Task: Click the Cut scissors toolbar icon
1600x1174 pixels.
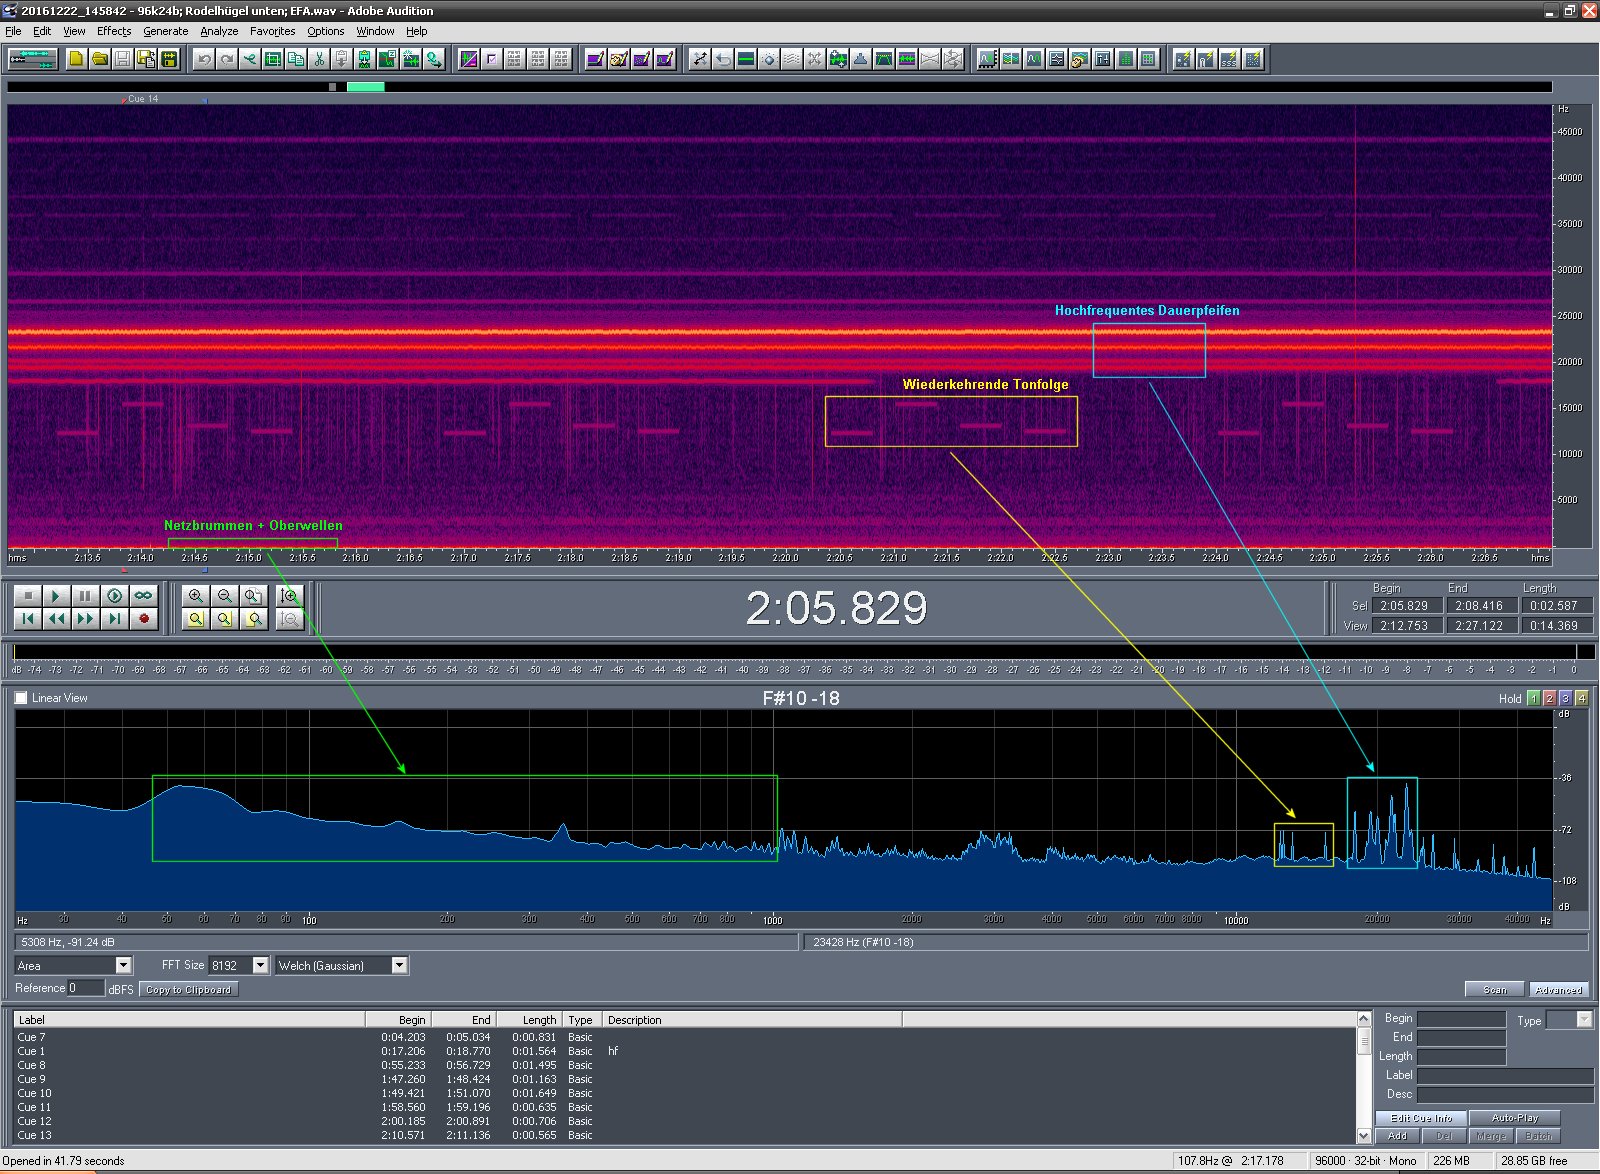Action: coord(319,59)
